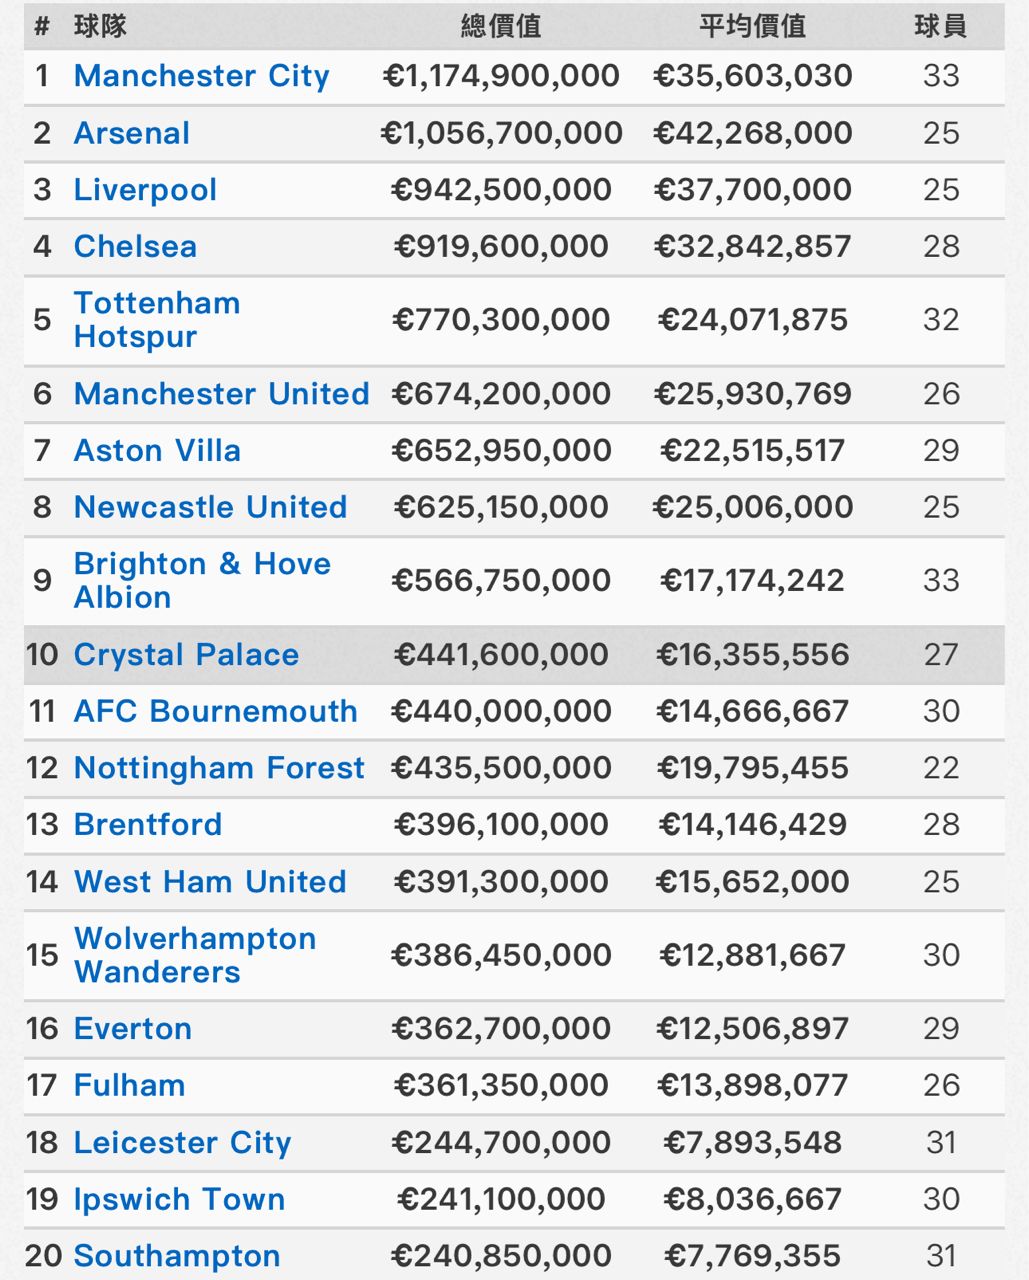Go to Newcastle United page
Viewport: 1029px width, 1280px height.
[x=210, y=507]
